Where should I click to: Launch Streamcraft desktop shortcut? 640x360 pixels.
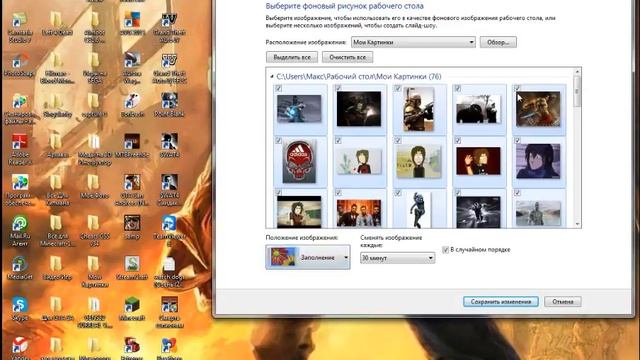(132, 268)
